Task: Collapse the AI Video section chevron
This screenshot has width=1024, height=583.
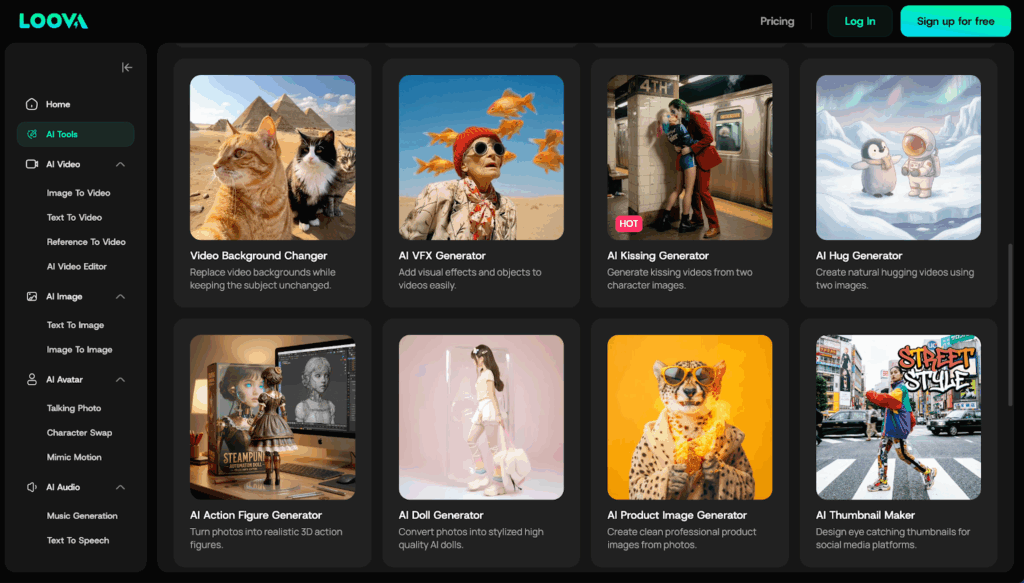Action: [x=120, y=164]
